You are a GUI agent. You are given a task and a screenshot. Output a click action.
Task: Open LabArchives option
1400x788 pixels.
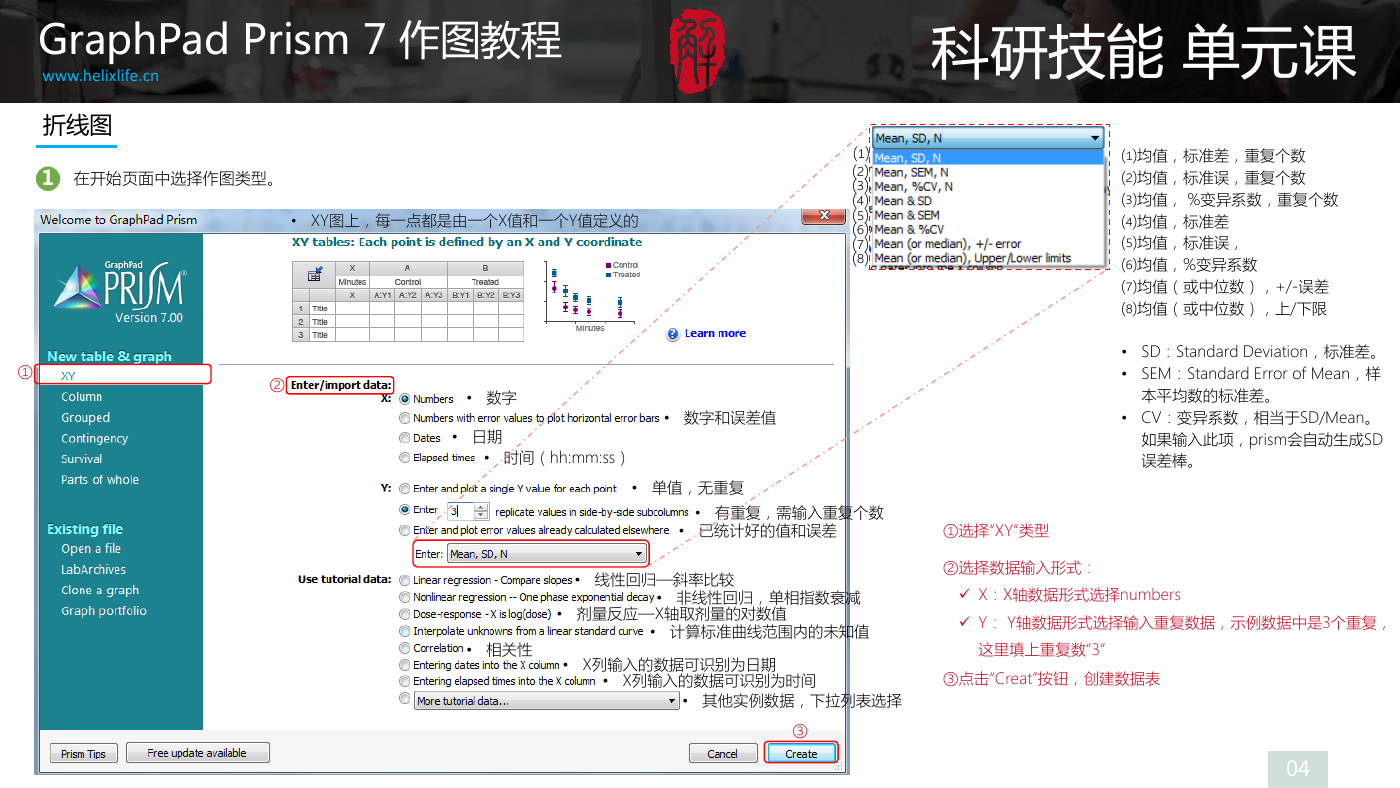93,570
